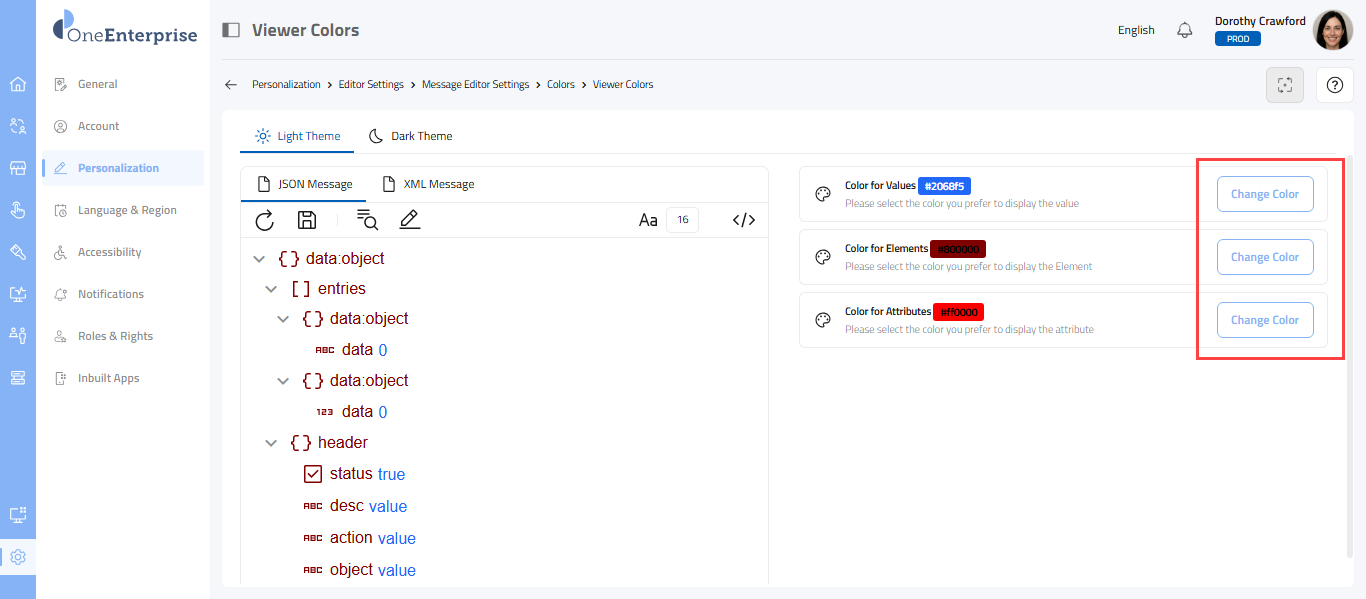Open the notifications bell icon
The image size is (1366, 599).
tap(1185, 30)
